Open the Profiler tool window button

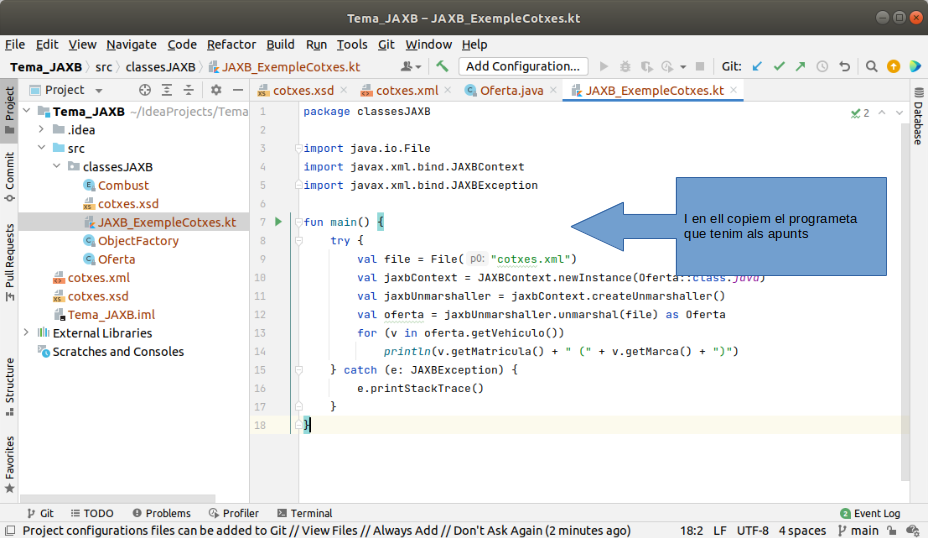tap(233, 513)
